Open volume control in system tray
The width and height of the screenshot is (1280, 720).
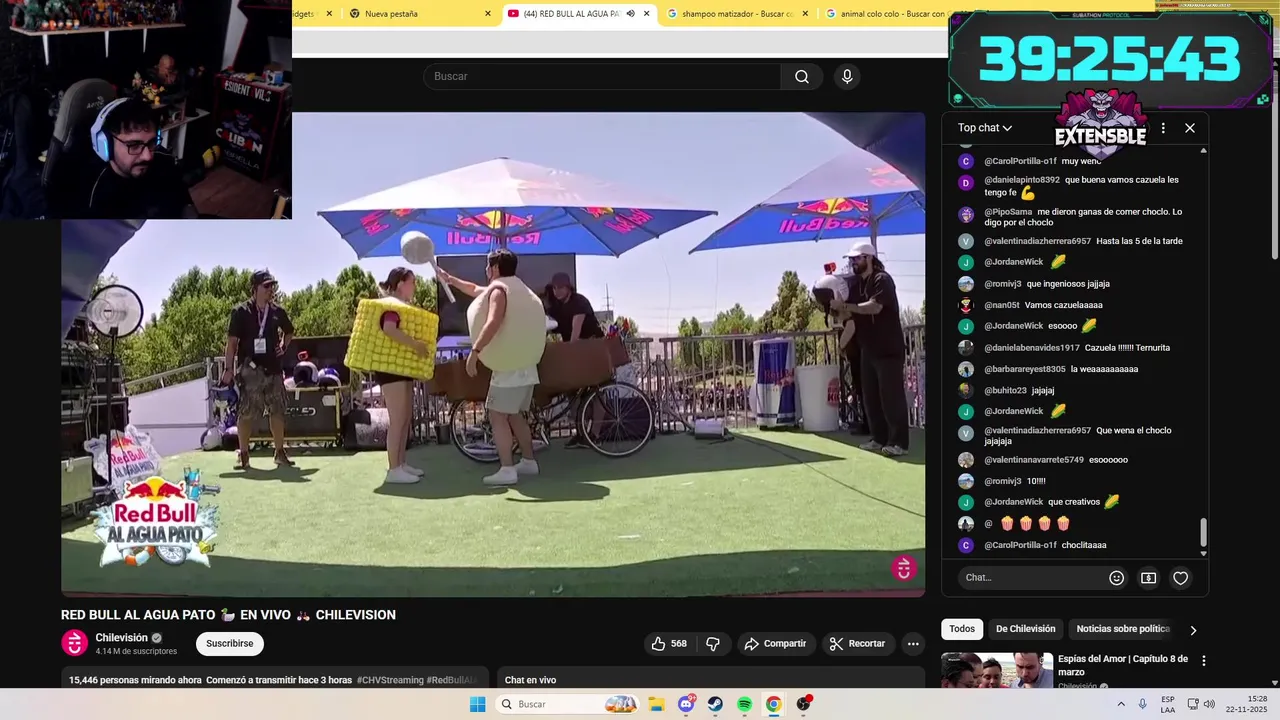click(1209, 704)
